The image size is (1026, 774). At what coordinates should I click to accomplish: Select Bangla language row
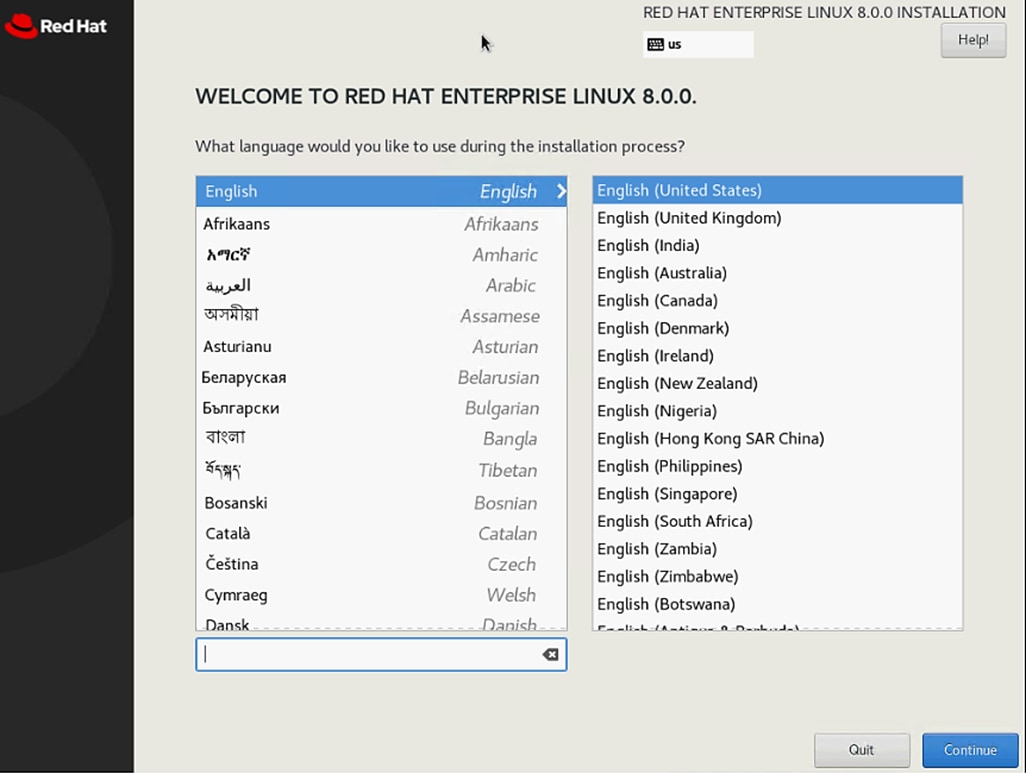[381, 439]
